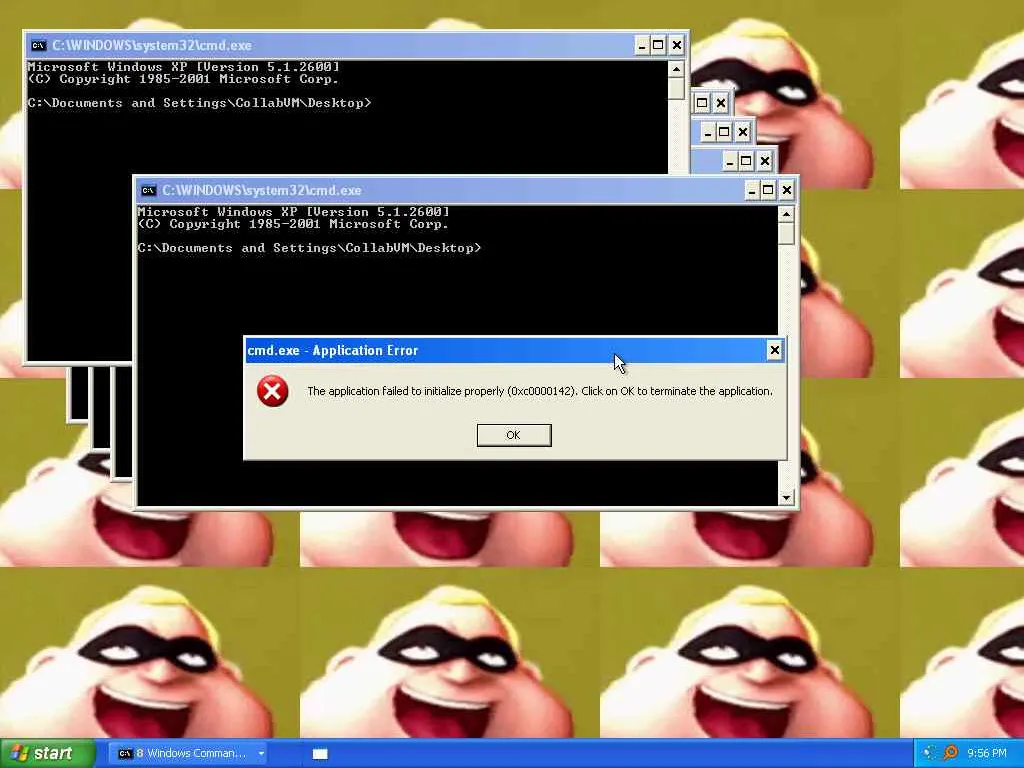Image resolution: width=1024 pixels, height=768 pixels.
Task: Minimize the front cmd.exe window
Action: (x=752, y=191)
